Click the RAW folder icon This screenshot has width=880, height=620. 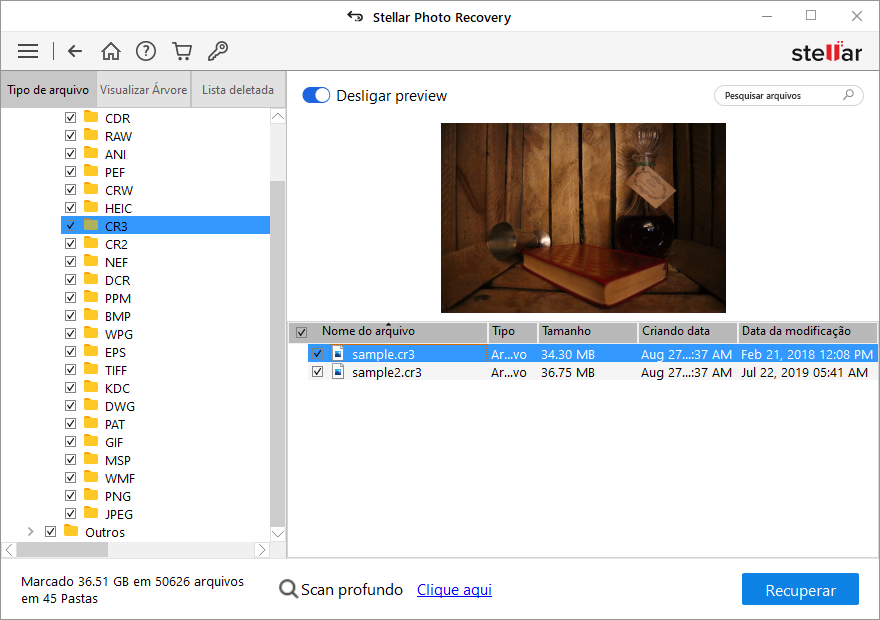(91, 135)
